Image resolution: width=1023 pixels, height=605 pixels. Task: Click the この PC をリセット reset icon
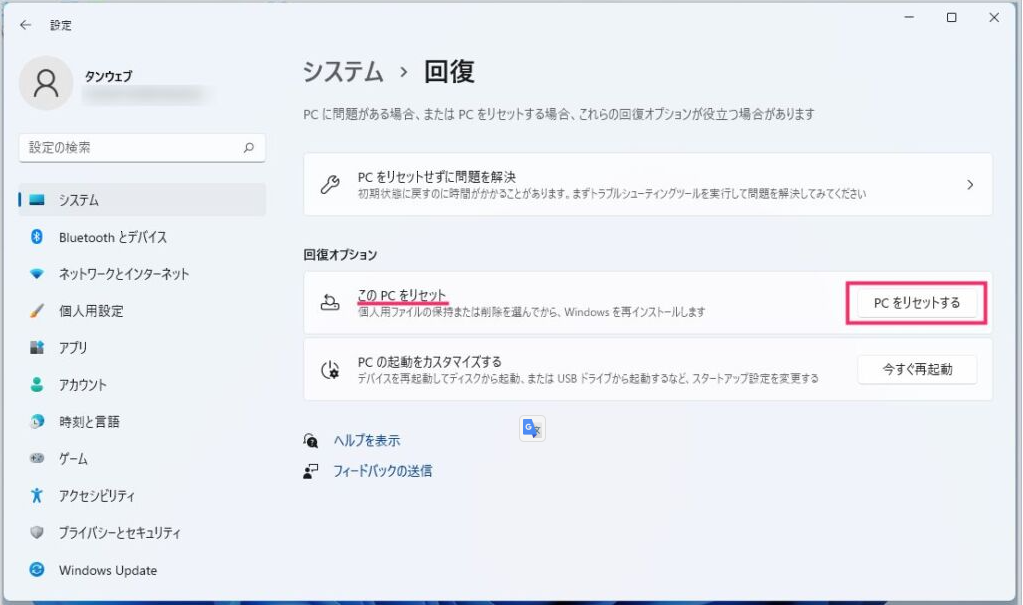tap(330, 303)
